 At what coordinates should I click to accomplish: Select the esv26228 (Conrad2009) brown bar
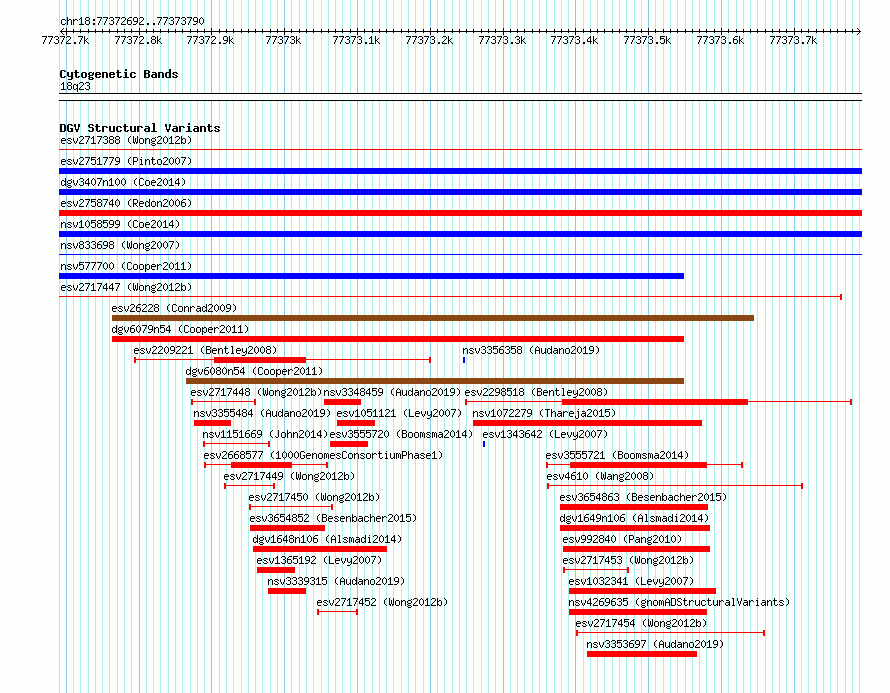click(433, 318)
